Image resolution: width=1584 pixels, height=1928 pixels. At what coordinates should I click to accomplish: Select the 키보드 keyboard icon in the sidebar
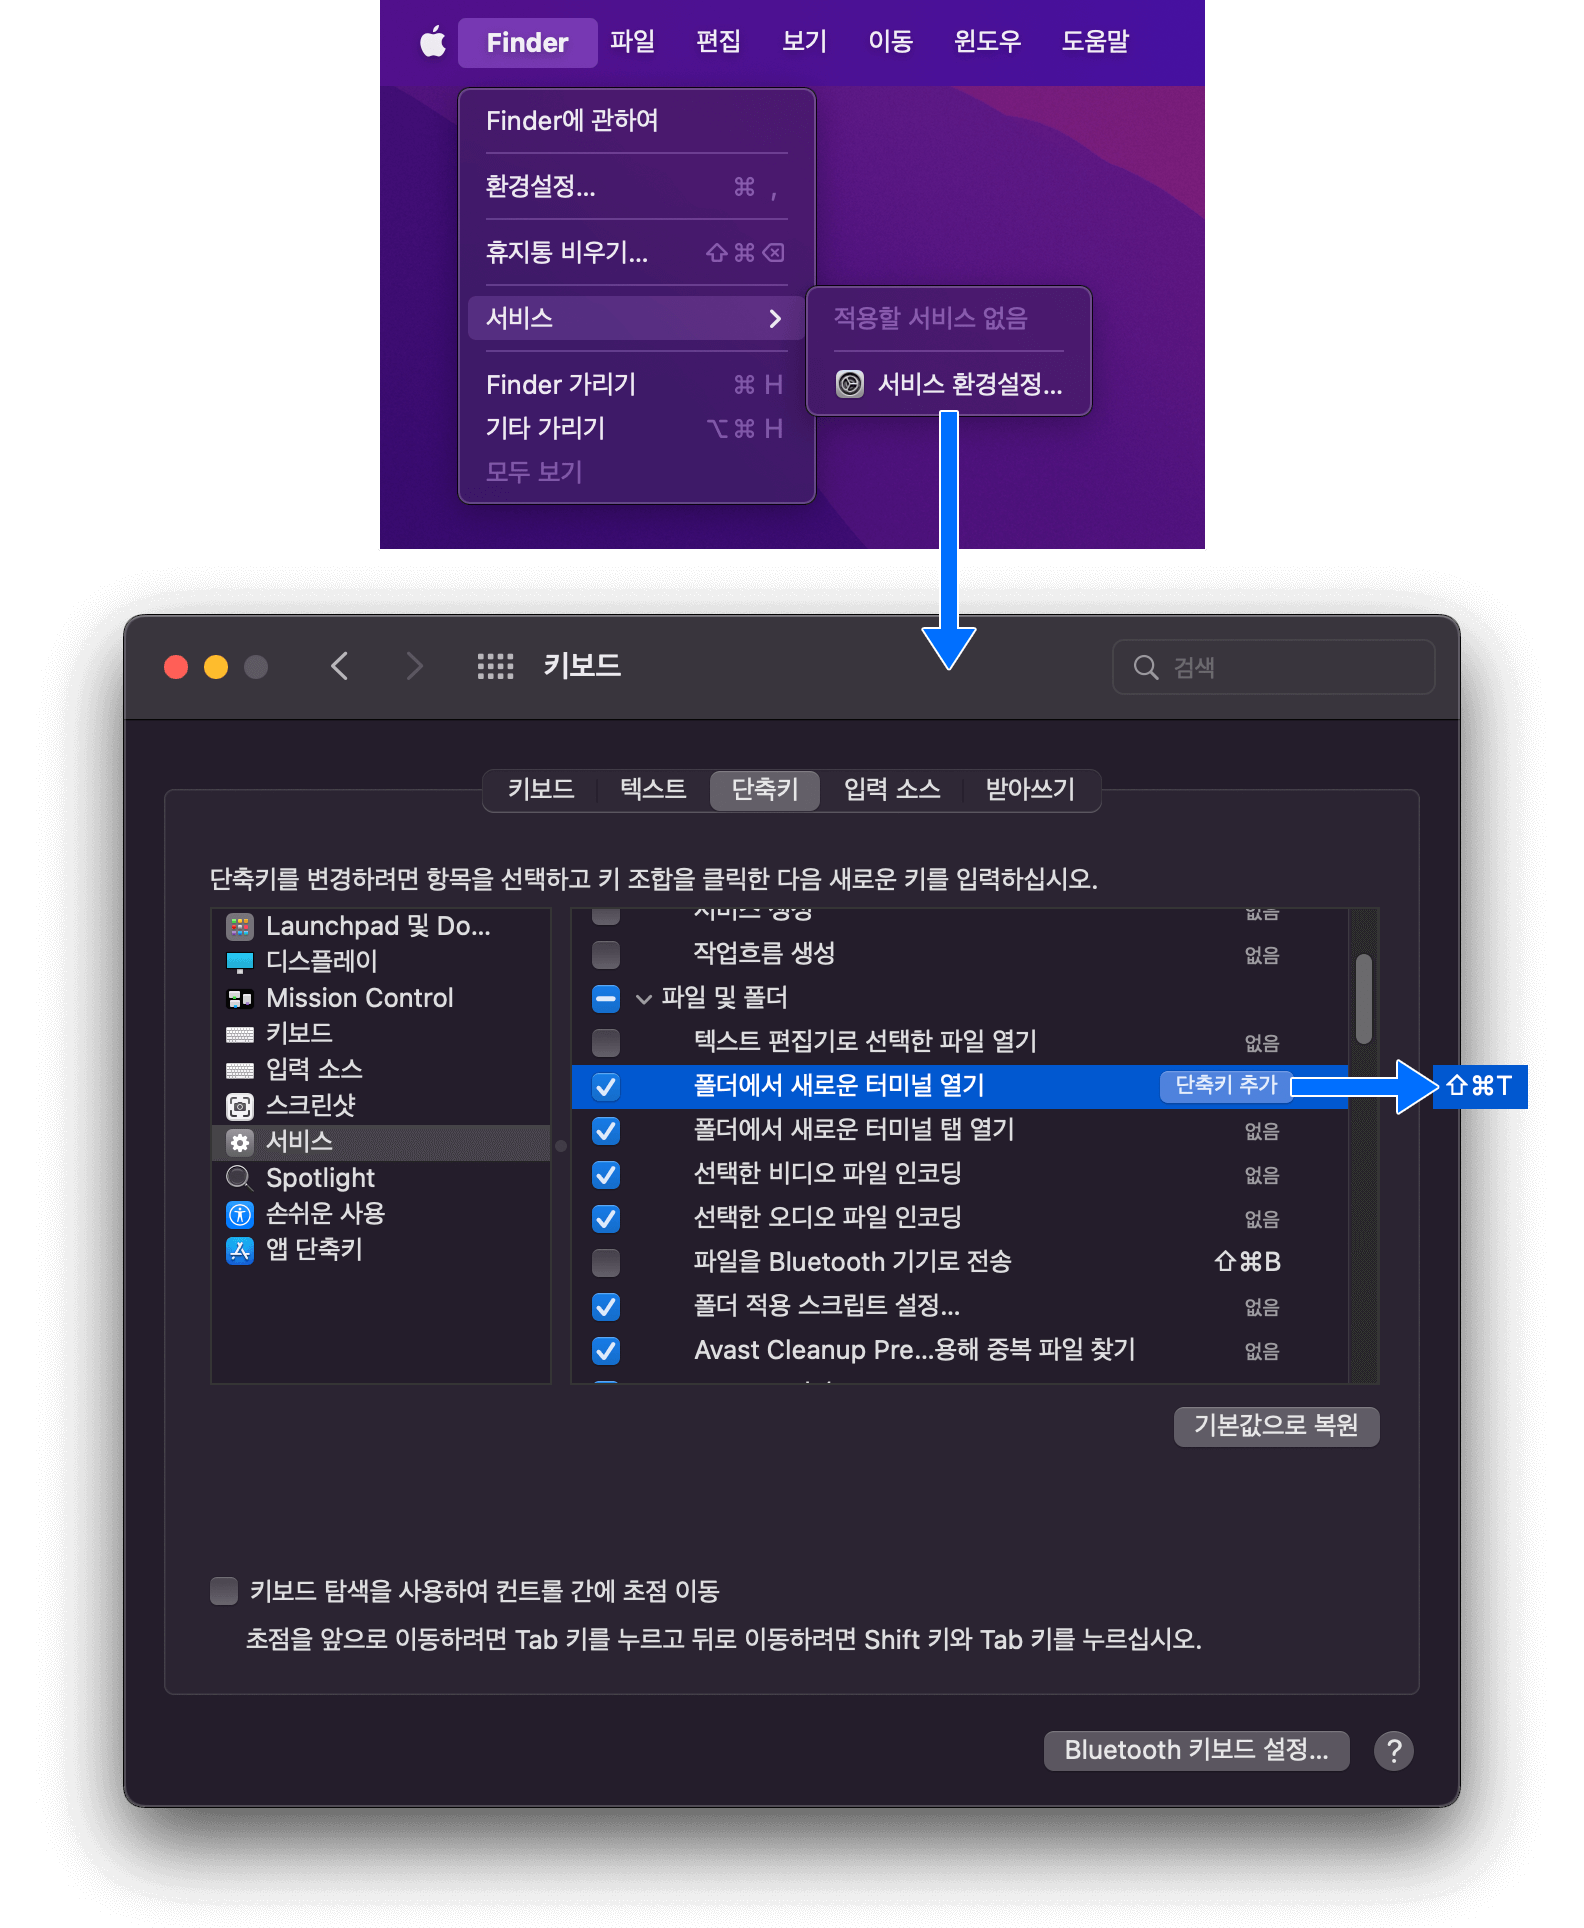point(240,1034)
